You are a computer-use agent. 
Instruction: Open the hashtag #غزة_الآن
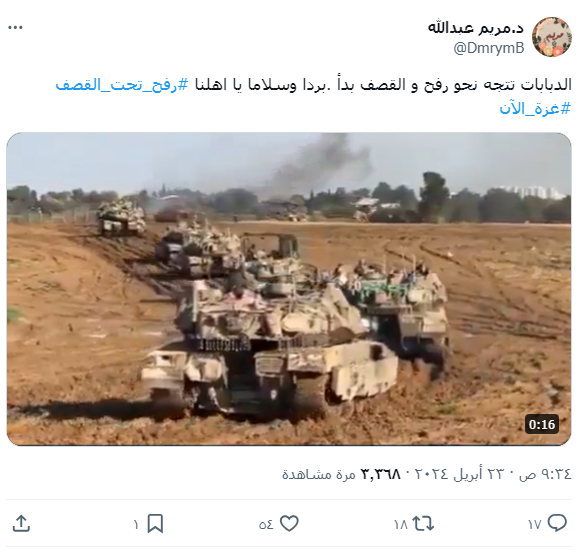(x=535, y=108)
